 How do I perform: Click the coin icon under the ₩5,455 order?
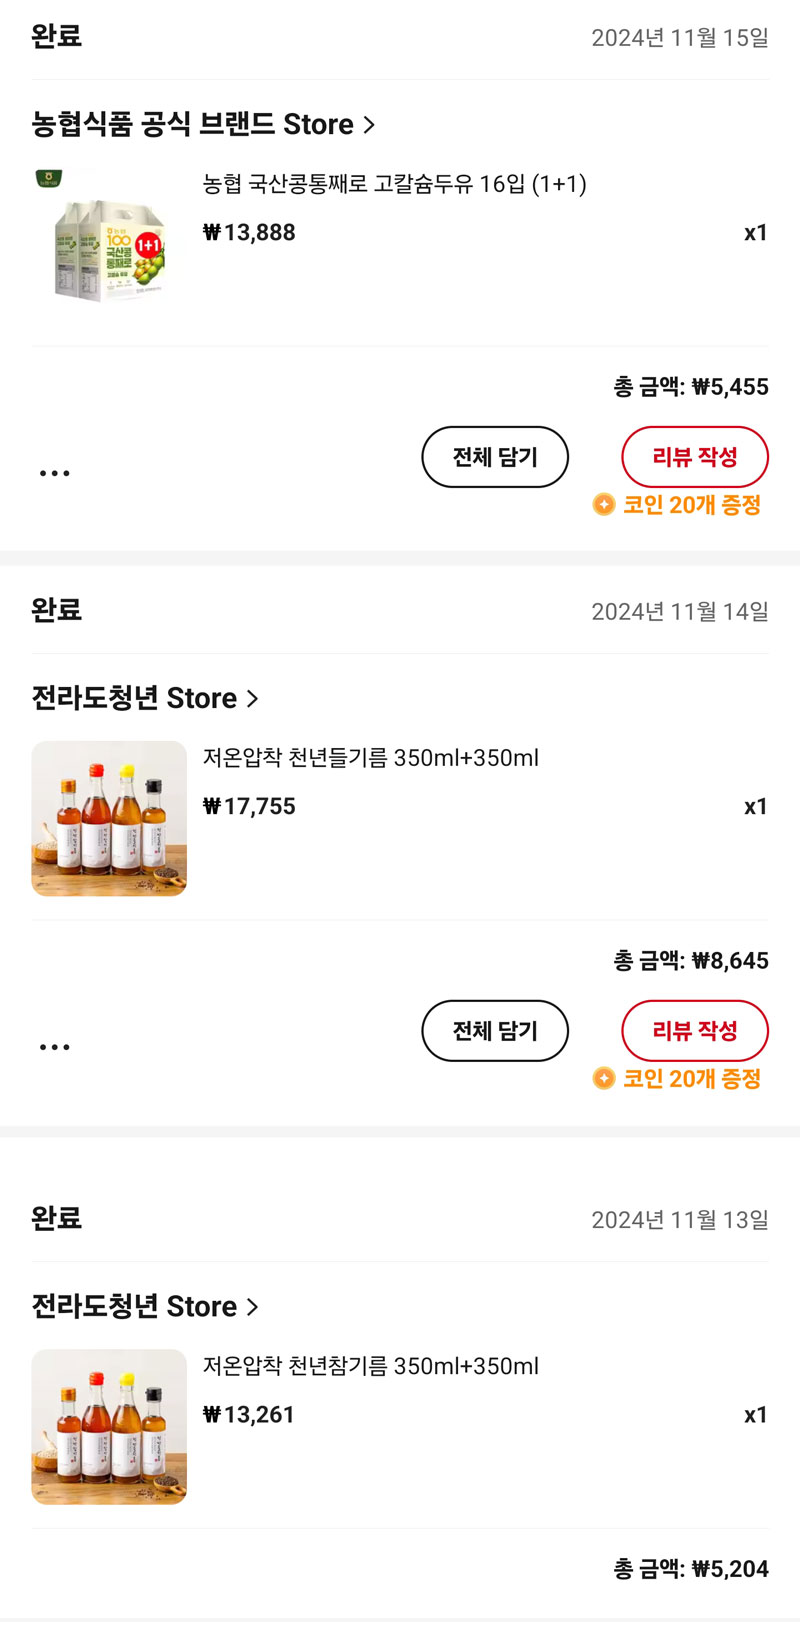603,505
